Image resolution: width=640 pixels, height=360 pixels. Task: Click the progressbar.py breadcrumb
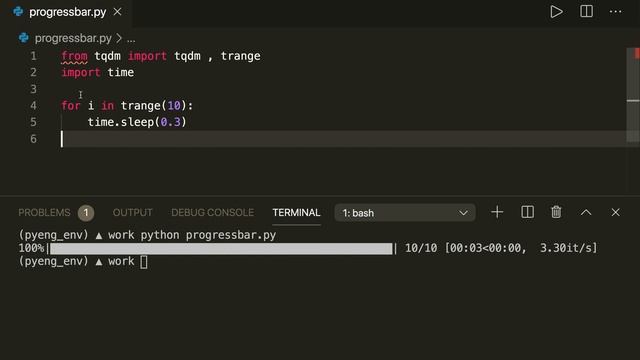73,38
